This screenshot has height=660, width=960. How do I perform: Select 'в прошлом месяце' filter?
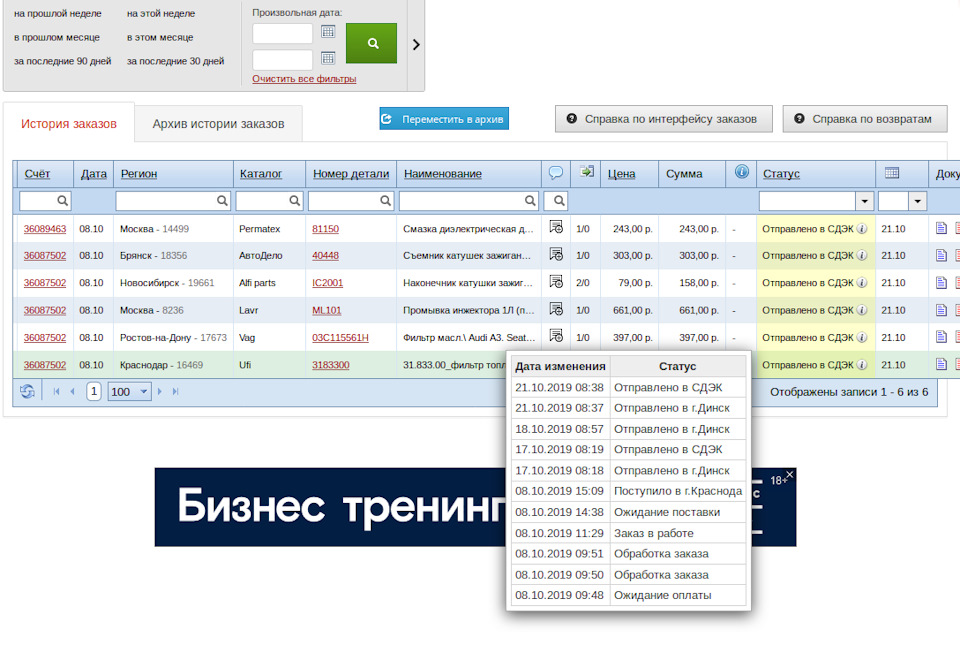57,37
